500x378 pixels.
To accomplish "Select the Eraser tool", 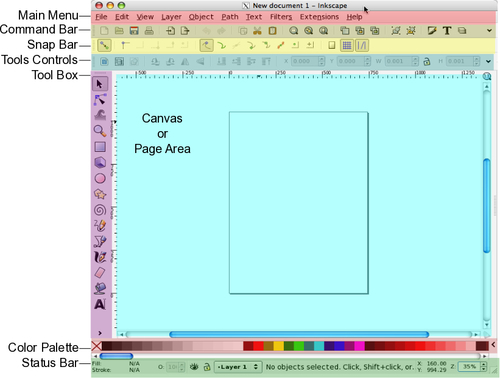I will coord(100,273).
